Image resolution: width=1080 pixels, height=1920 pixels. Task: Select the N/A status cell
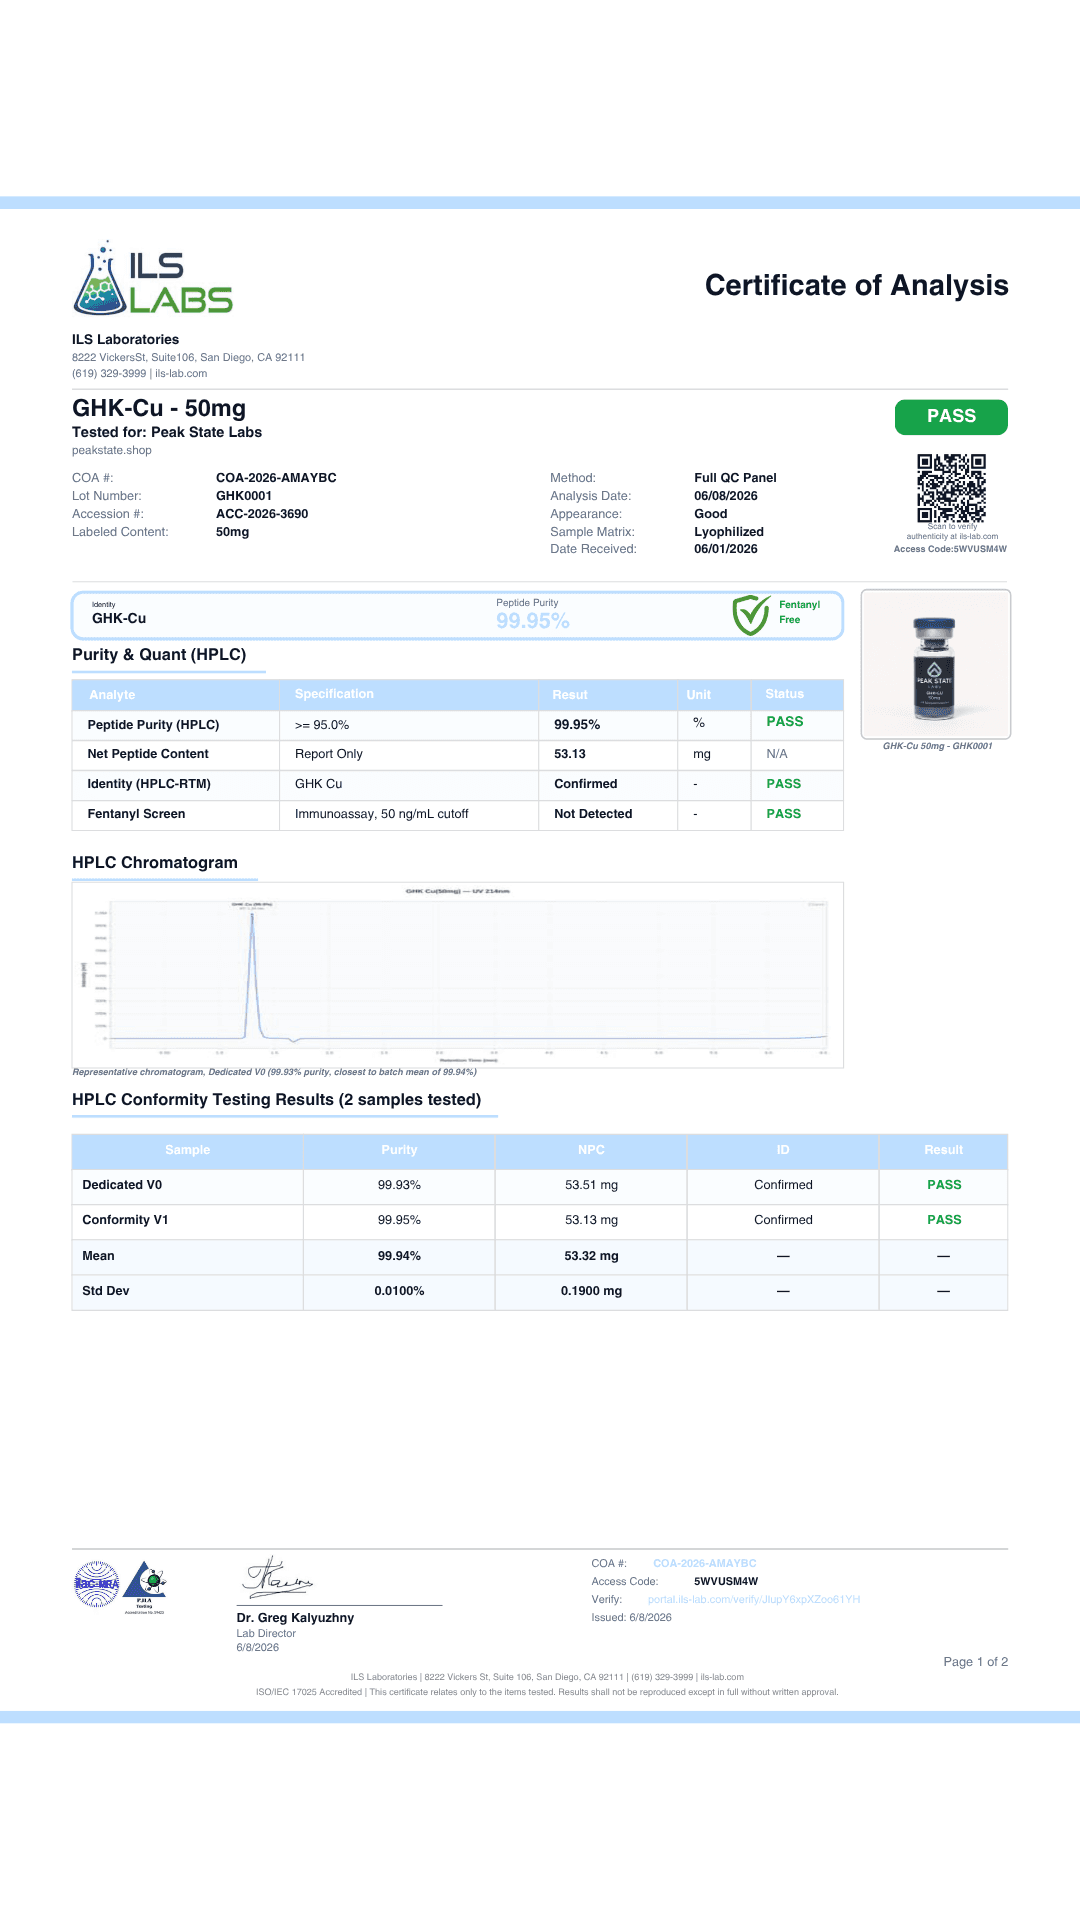777,754
